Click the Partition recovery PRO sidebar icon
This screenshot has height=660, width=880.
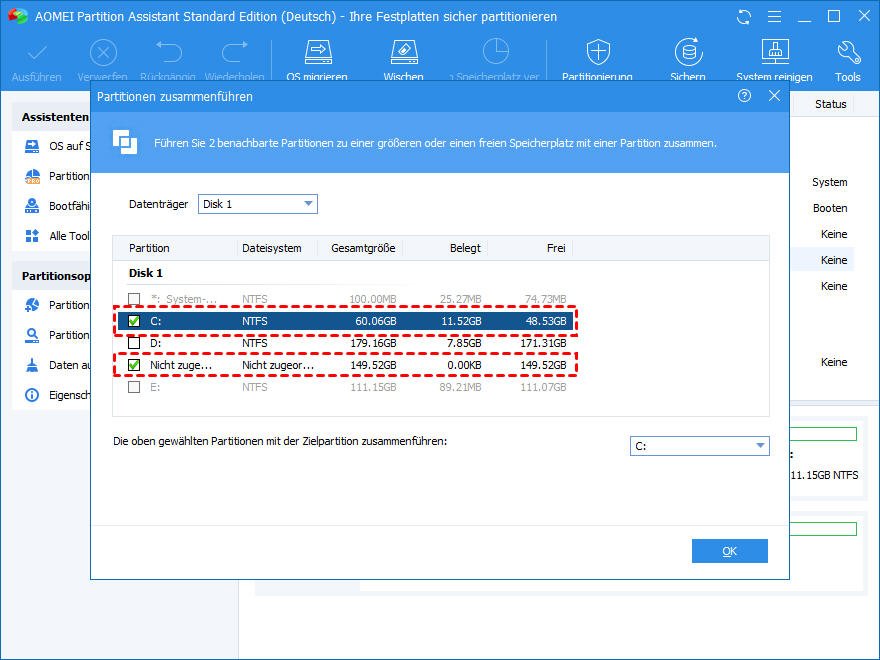[32, 176]
